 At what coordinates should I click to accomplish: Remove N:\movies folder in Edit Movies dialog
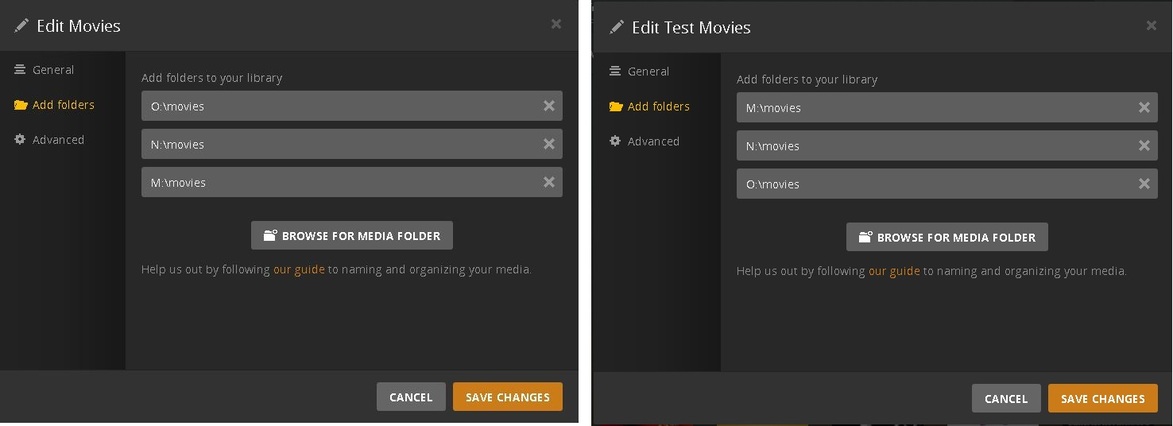549,144
